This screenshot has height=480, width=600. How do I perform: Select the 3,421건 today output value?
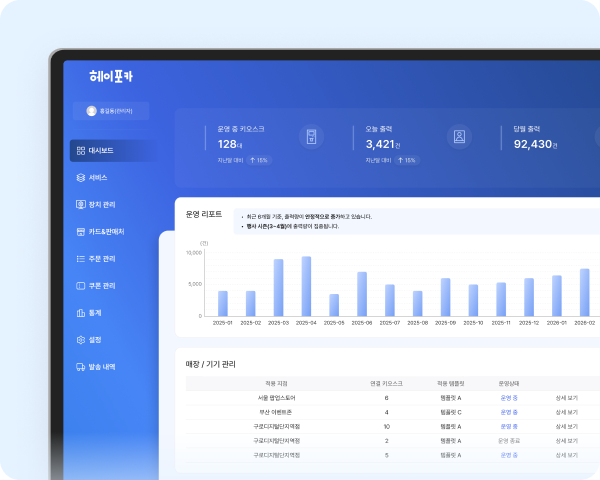(383, 144)
